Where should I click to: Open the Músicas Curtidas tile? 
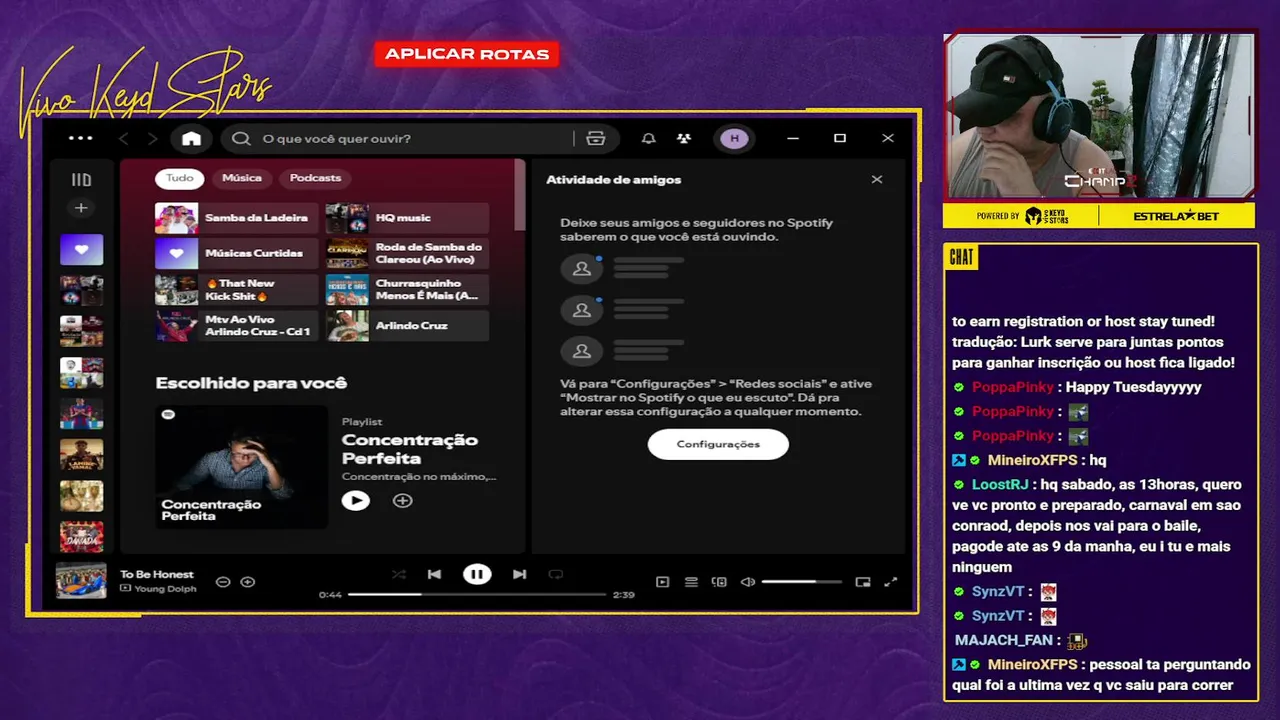(237, 254)
